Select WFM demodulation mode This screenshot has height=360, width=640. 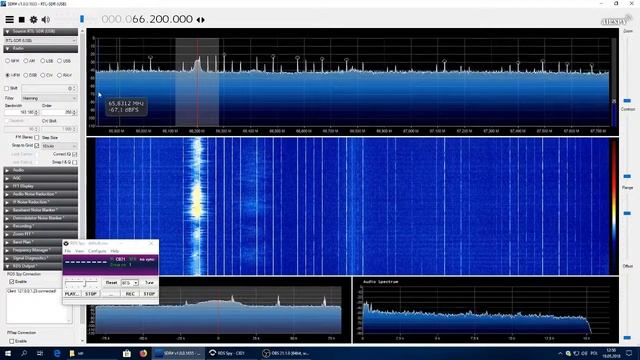coord(13,75)
